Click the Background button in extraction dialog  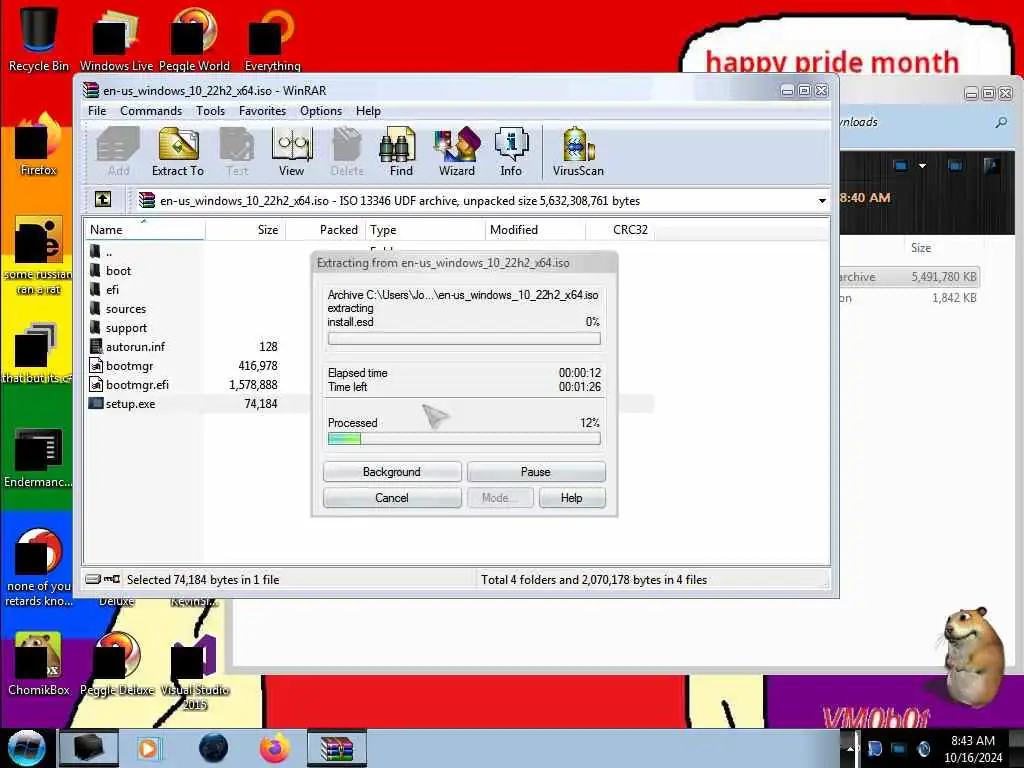(392, 472)
